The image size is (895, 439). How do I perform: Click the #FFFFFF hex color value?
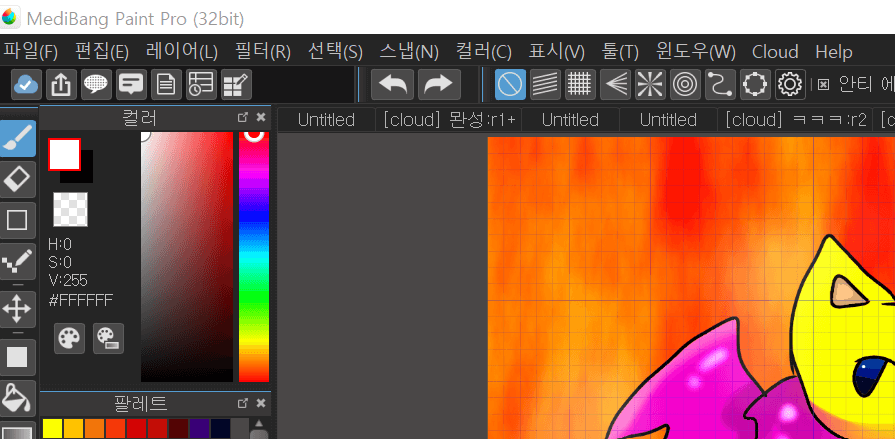pos(80,300)
